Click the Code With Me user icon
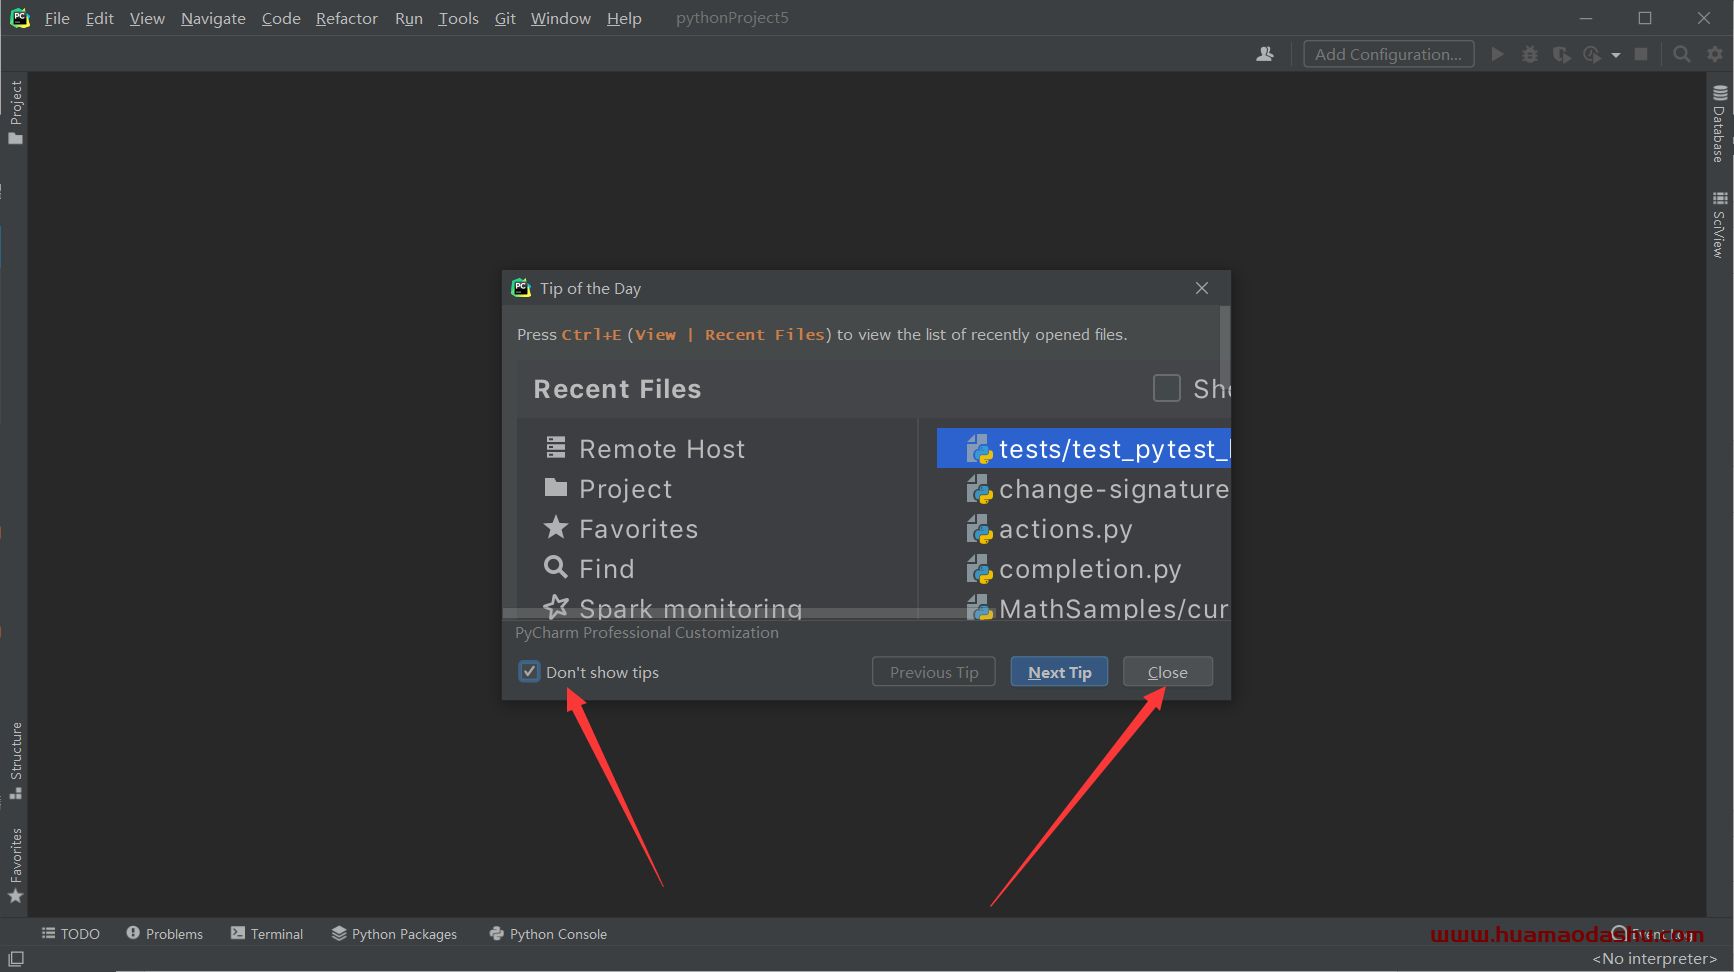 pyautogui.click(x=1265, y=54)
